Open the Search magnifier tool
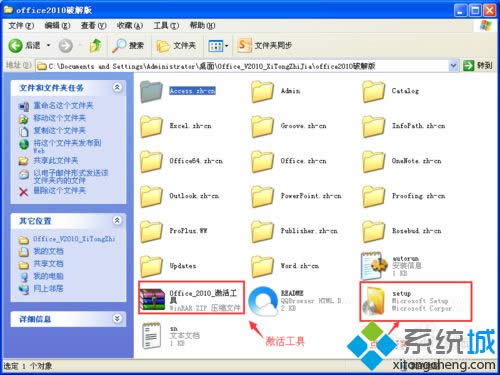 (x=128, y=45)
